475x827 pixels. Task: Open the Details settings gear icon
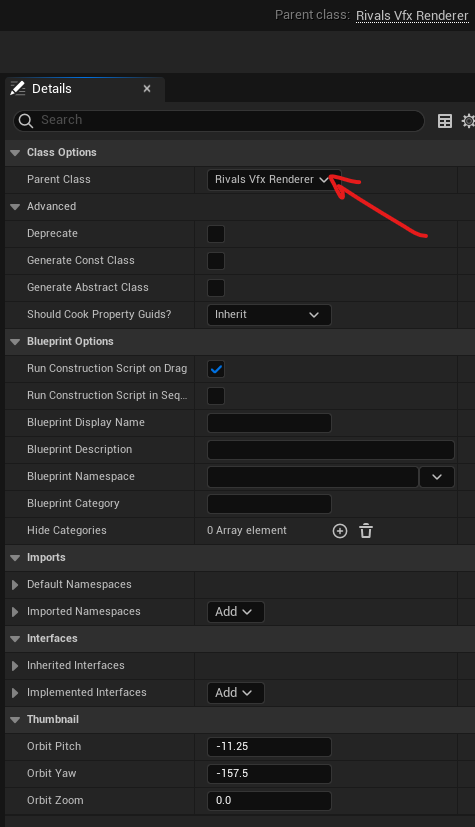point(468,121)
